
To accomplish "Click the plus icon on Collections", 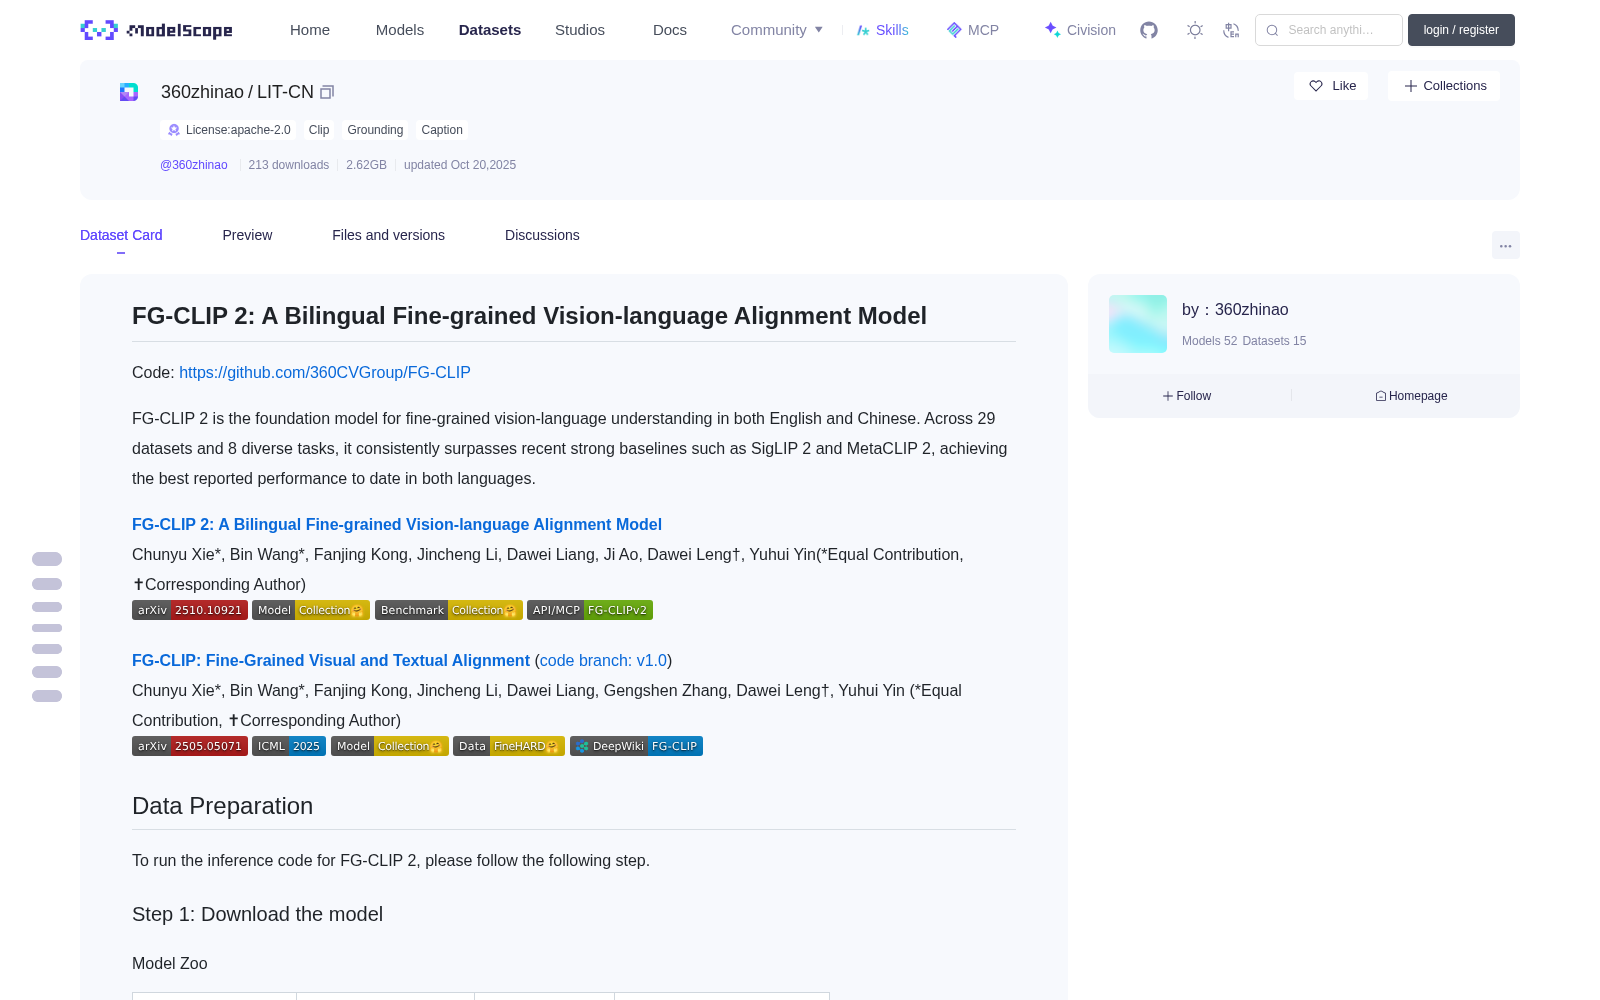I will (x=1411, y=86).
